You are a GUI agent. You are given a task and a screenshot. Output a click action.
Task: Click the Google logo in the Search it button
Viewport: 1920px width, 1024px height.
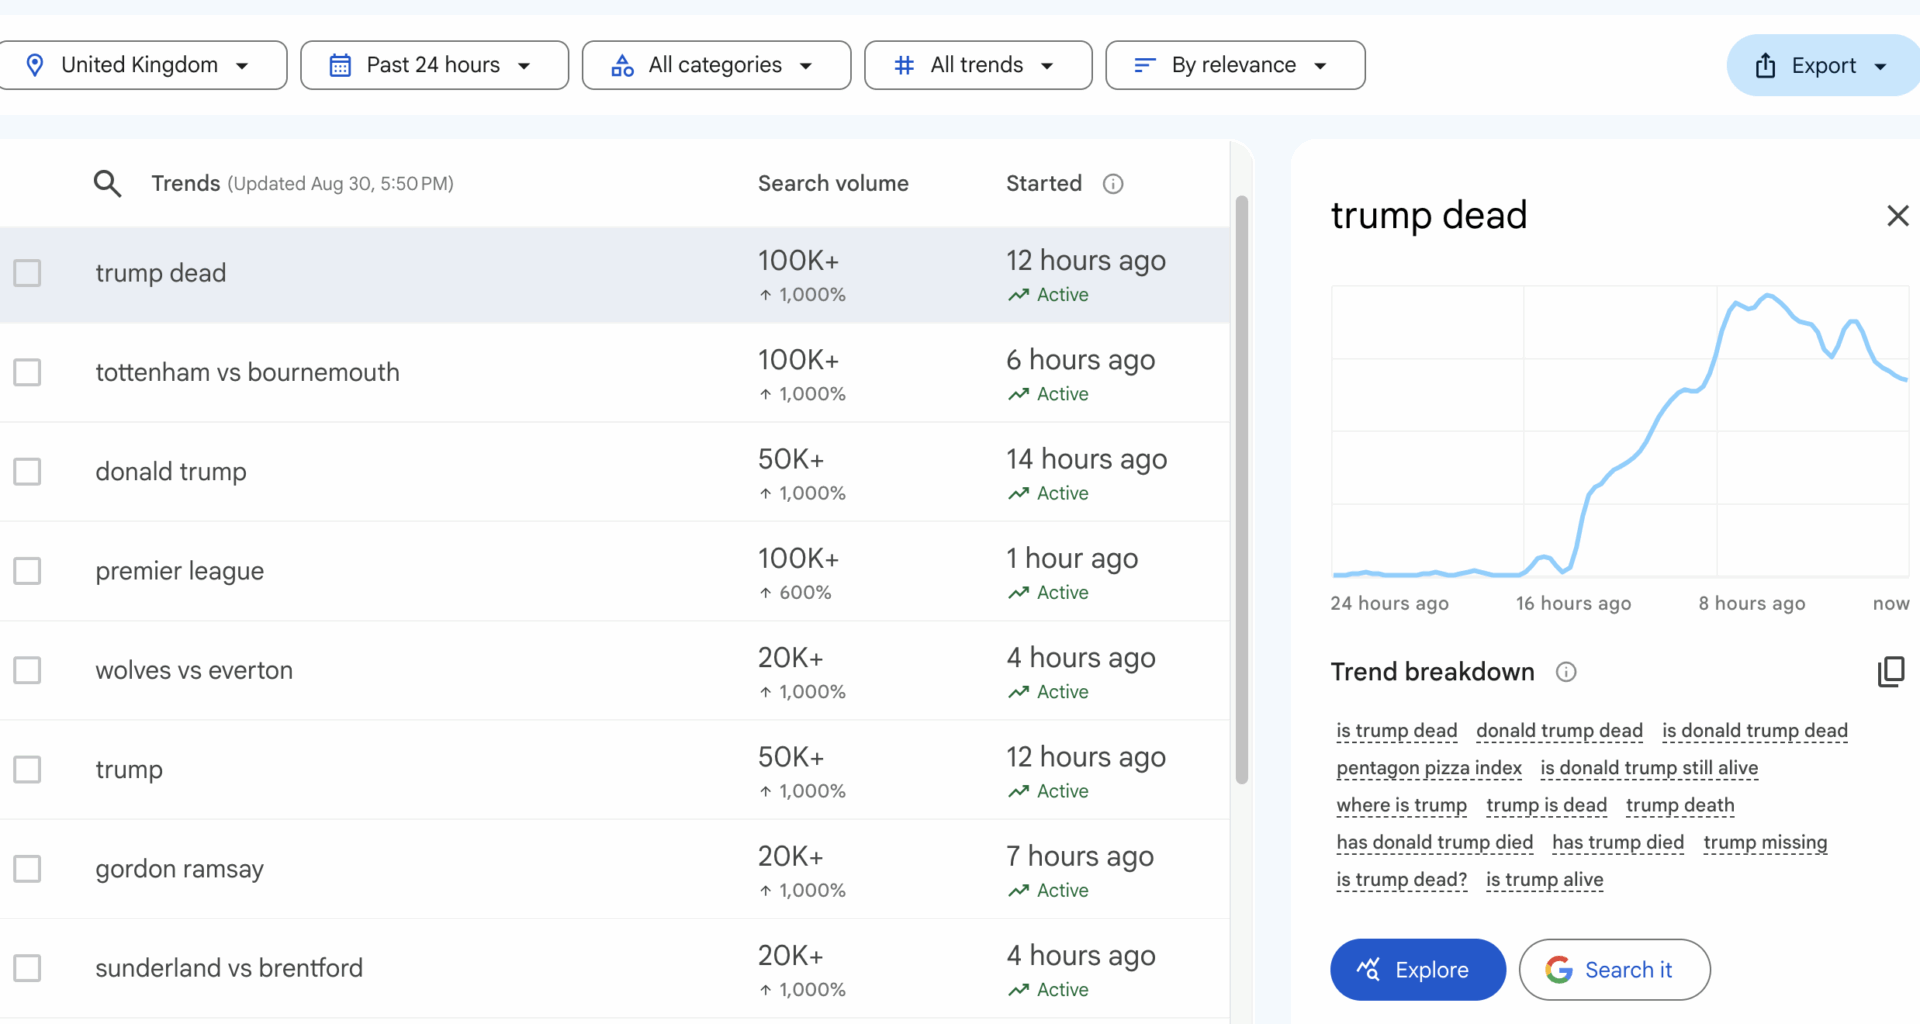[1559, 969]
